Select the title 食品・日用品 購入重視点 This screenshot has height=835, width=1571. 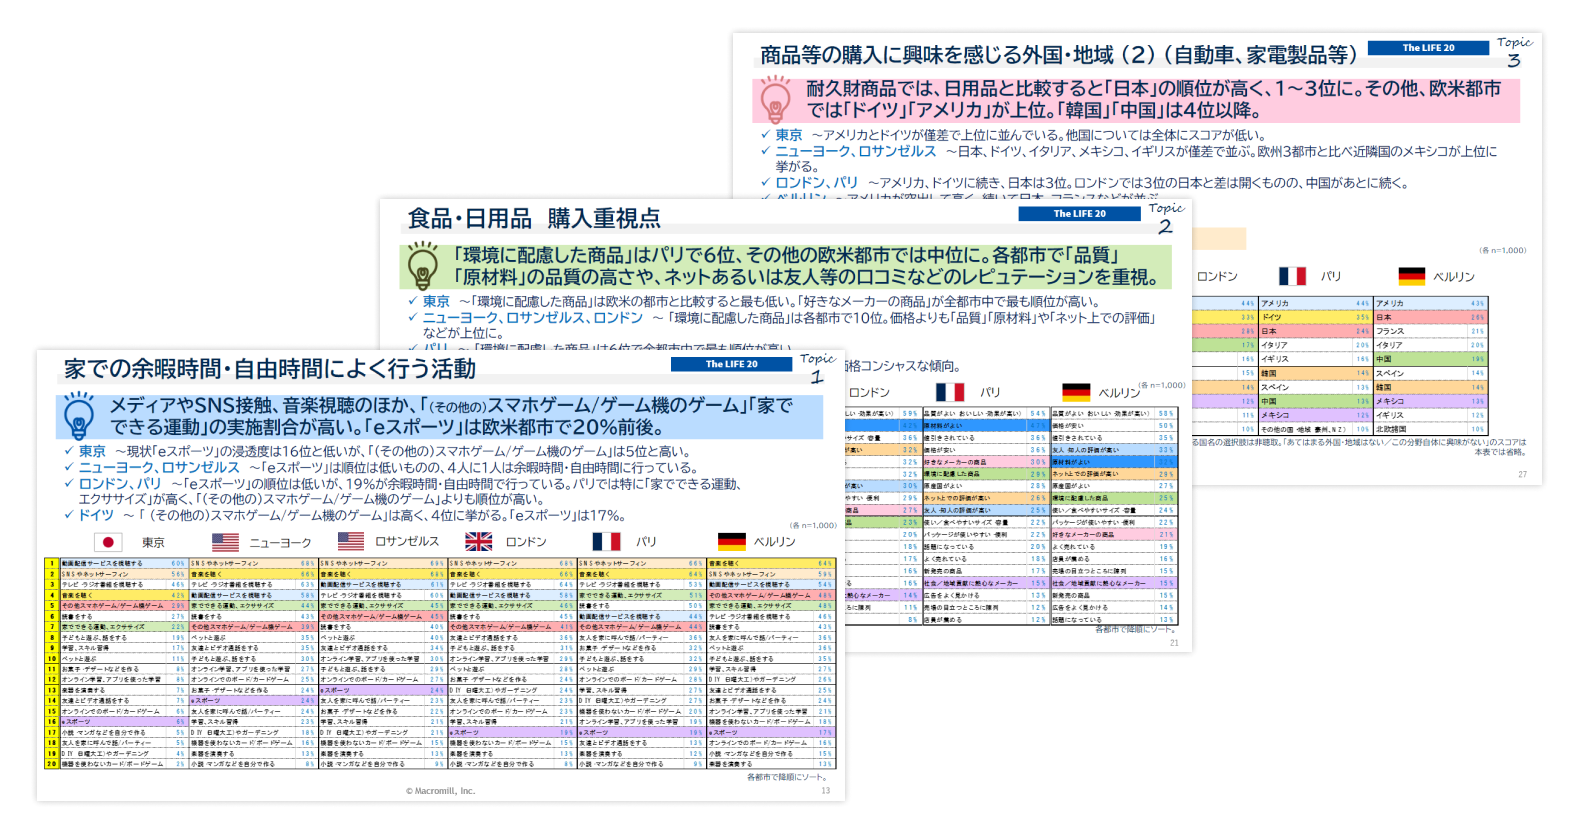click(534, 219)
